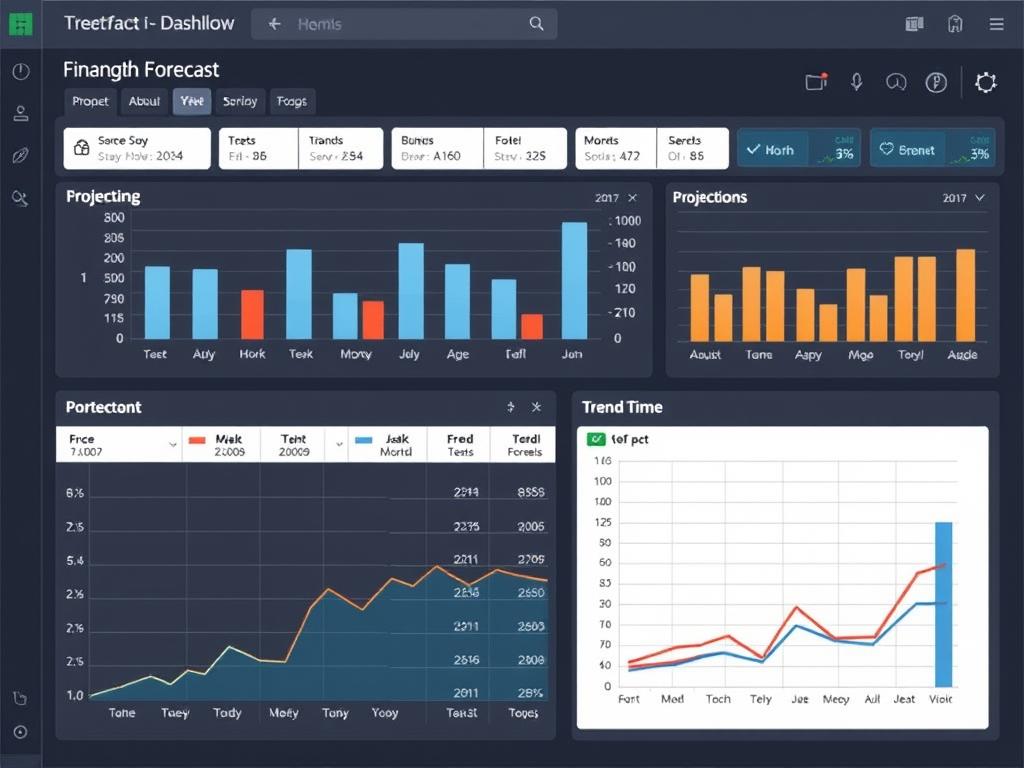Click inside the Hemis search field
Viewport: 1024px width, 768px height.
pos(400,23)
